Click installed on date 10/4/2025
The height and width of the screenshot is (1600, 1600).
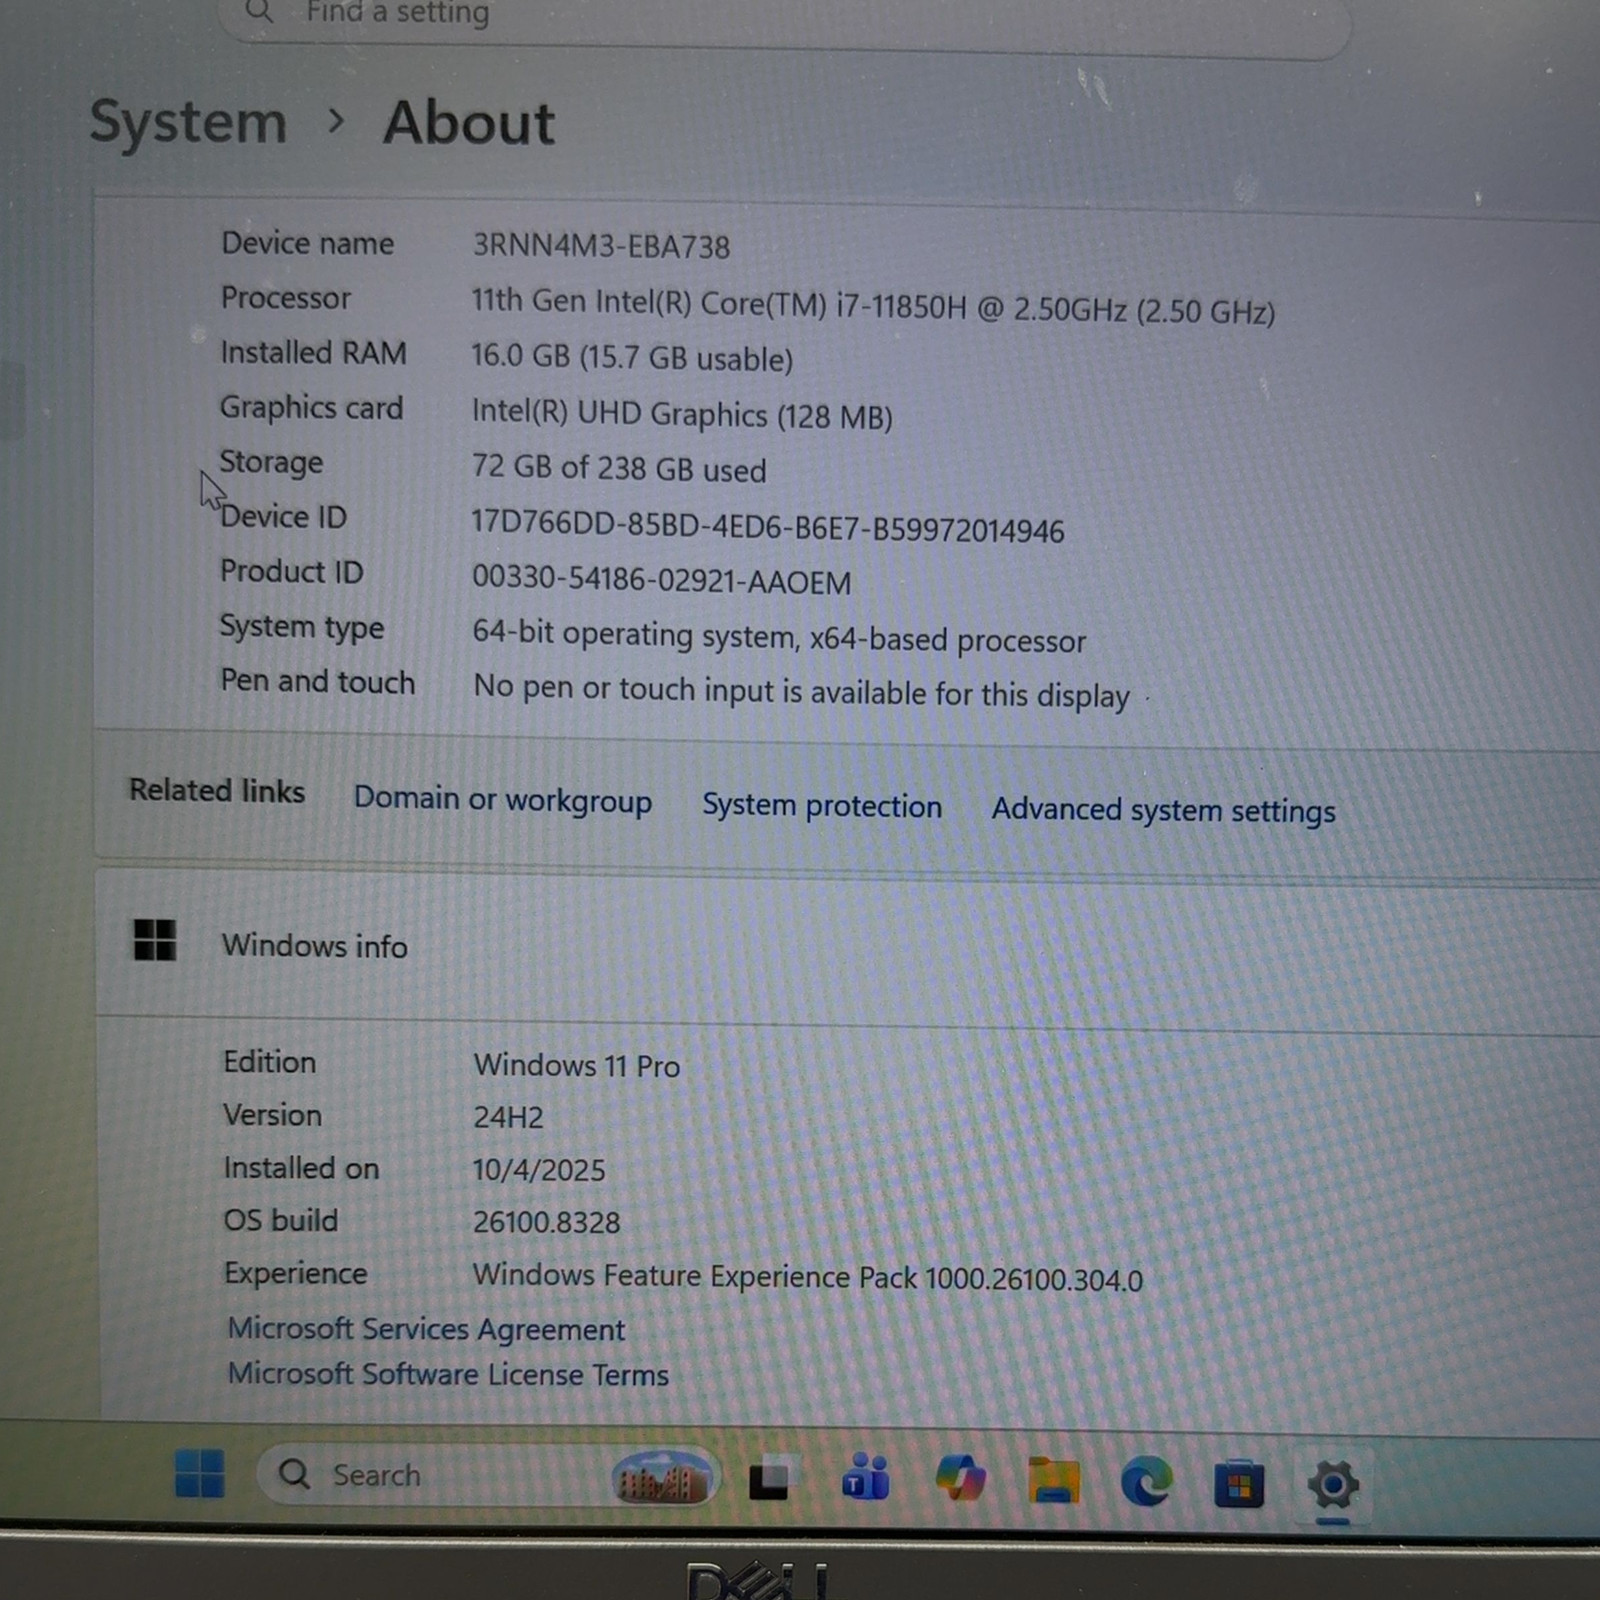[x=539, y=1170]
